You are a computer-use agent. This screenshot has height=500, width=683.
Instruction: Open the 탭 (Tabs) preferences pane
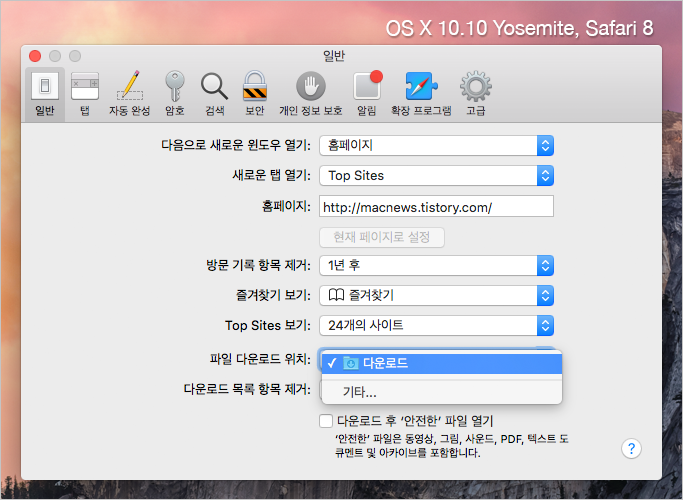click(x=85, y=95)
